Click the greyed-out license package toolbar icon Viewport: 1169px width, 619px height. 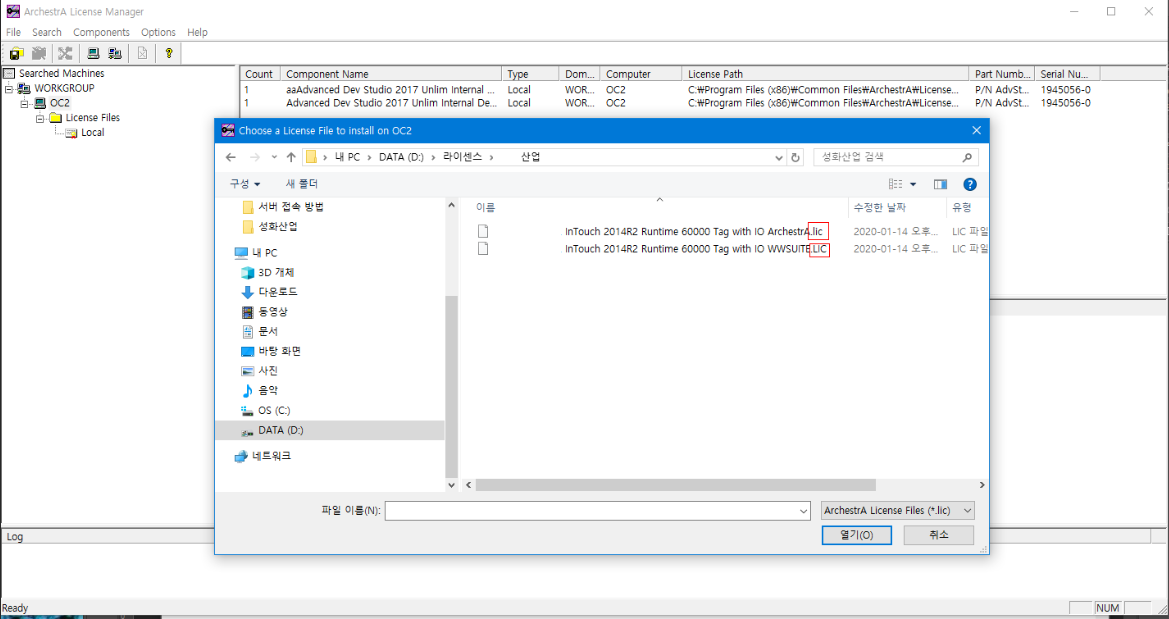tap(39, 53)
